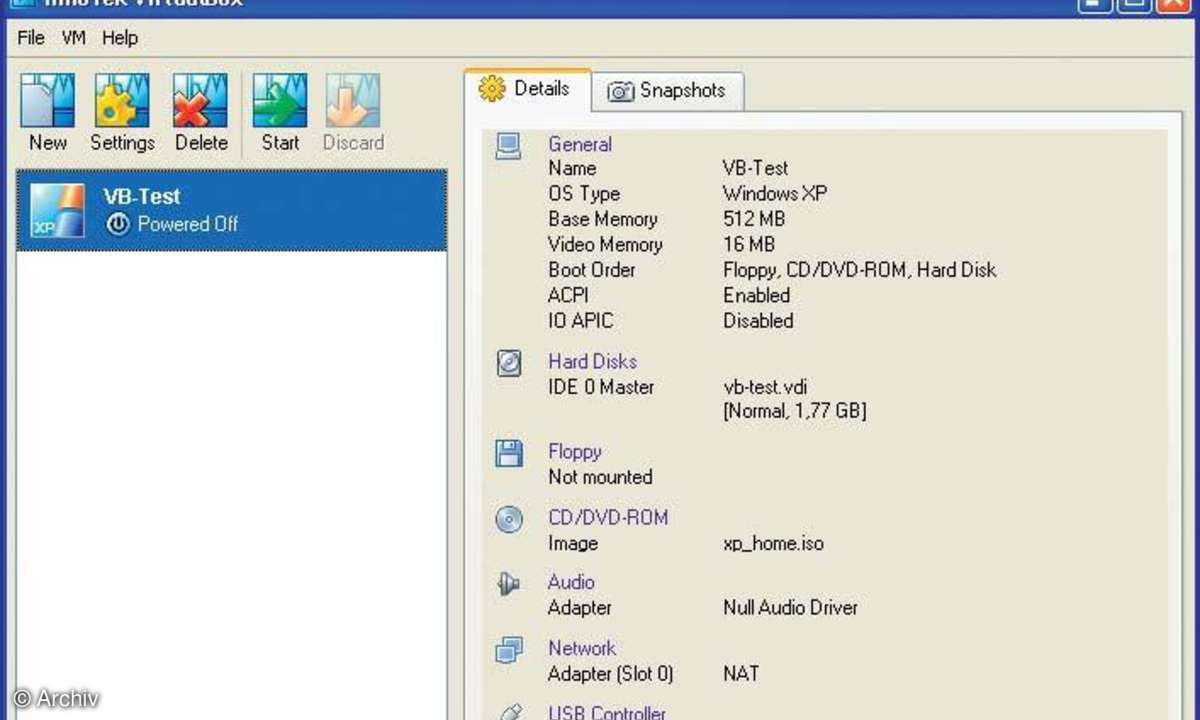Click the [Normal, 1,77 GB] disk info
The image size is (1200, 720).
pos(795,411)
